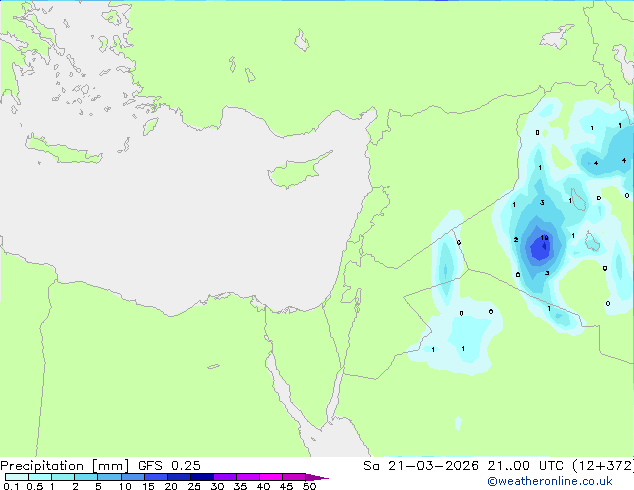634x490 pixels.
Task: Click the '(12+372)' forecast run text
Action: point(602,466)
